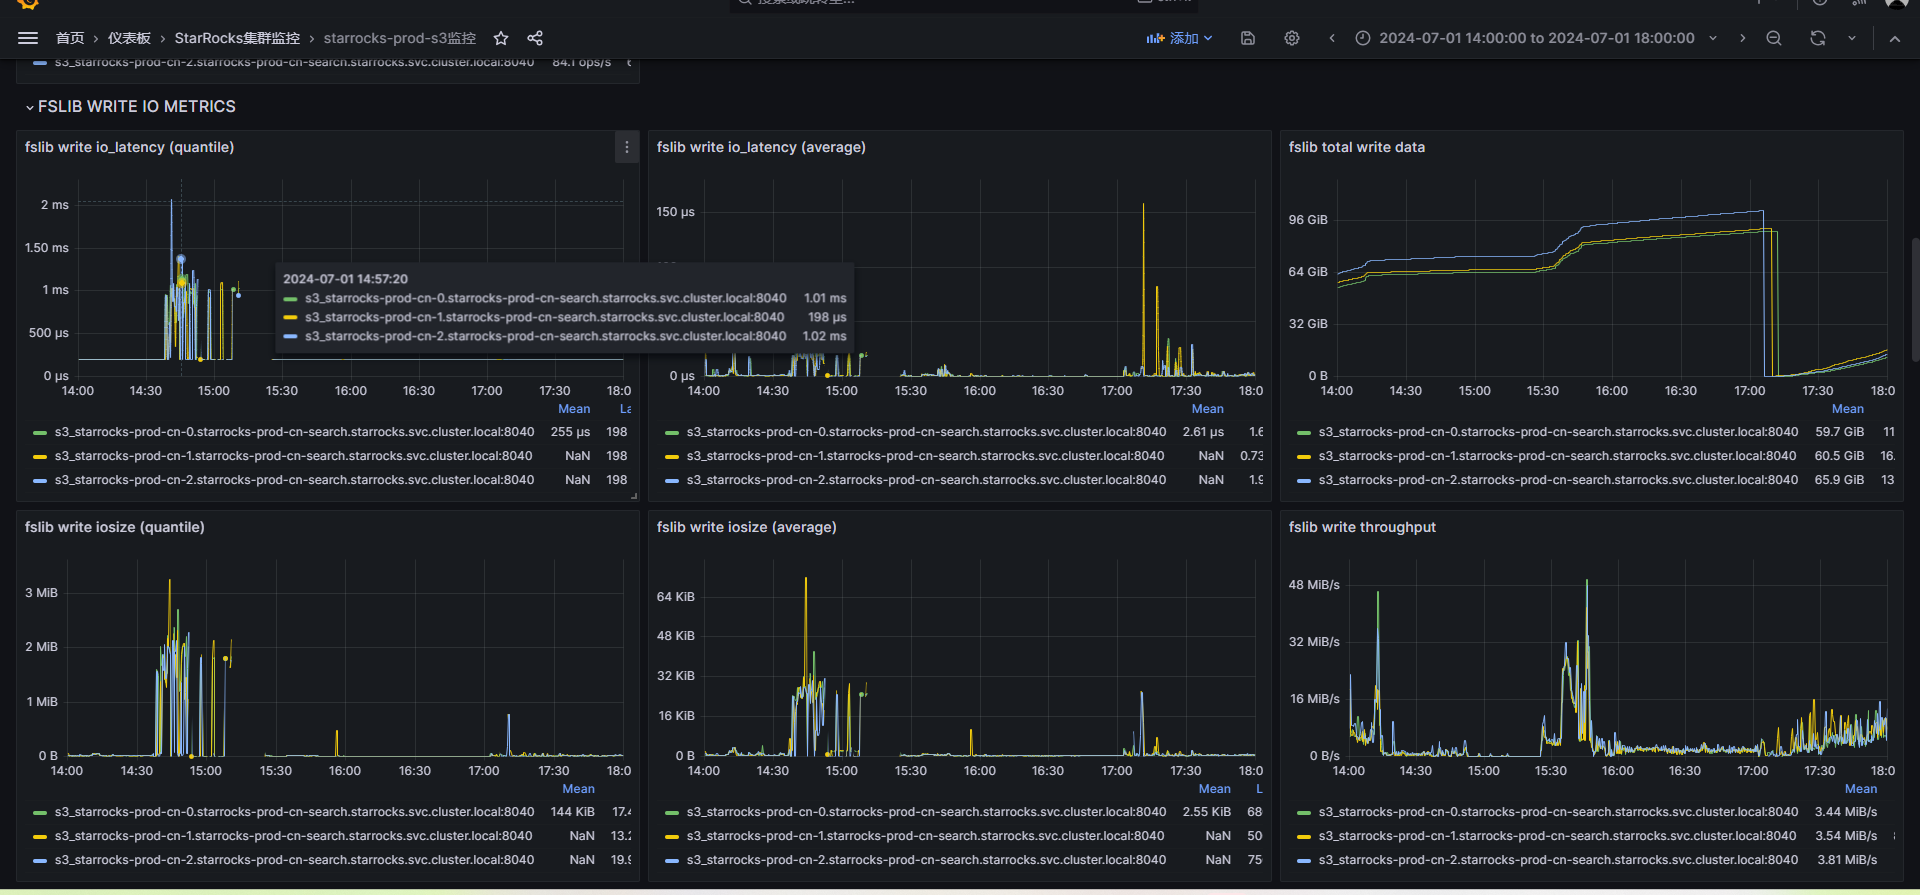Toggle cn-0 series in write throughput legend
The image size is (1920, 895).
[1558, 812]
